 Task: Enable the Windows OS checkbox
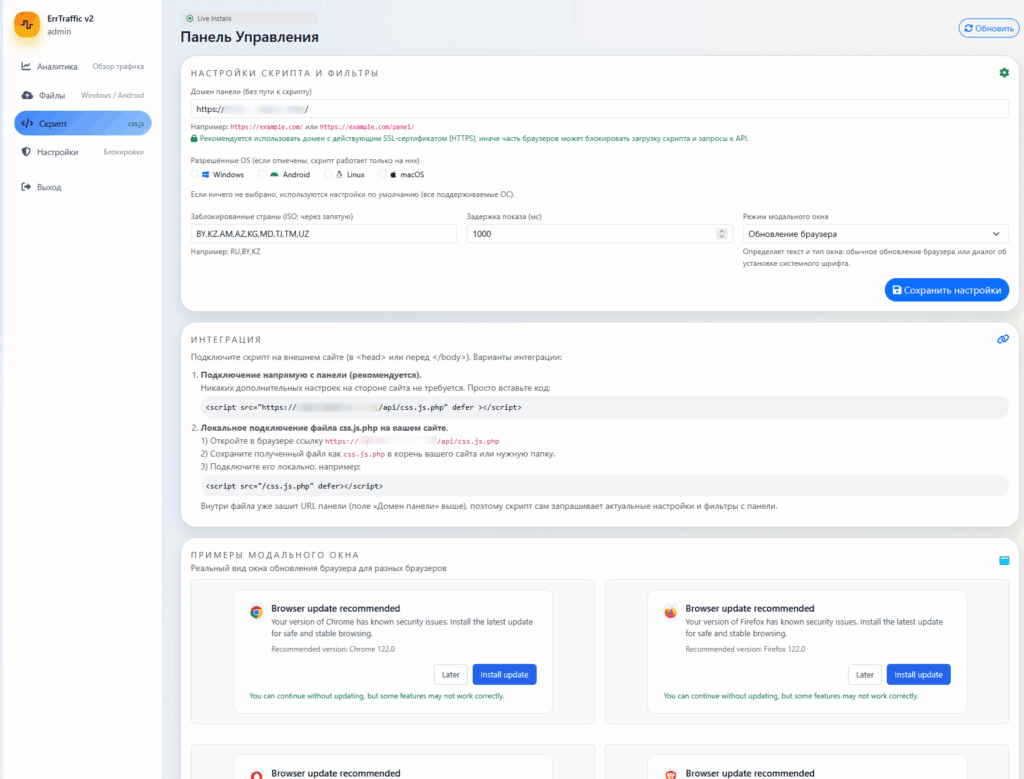pyautogui.click(x=195, y=174)
